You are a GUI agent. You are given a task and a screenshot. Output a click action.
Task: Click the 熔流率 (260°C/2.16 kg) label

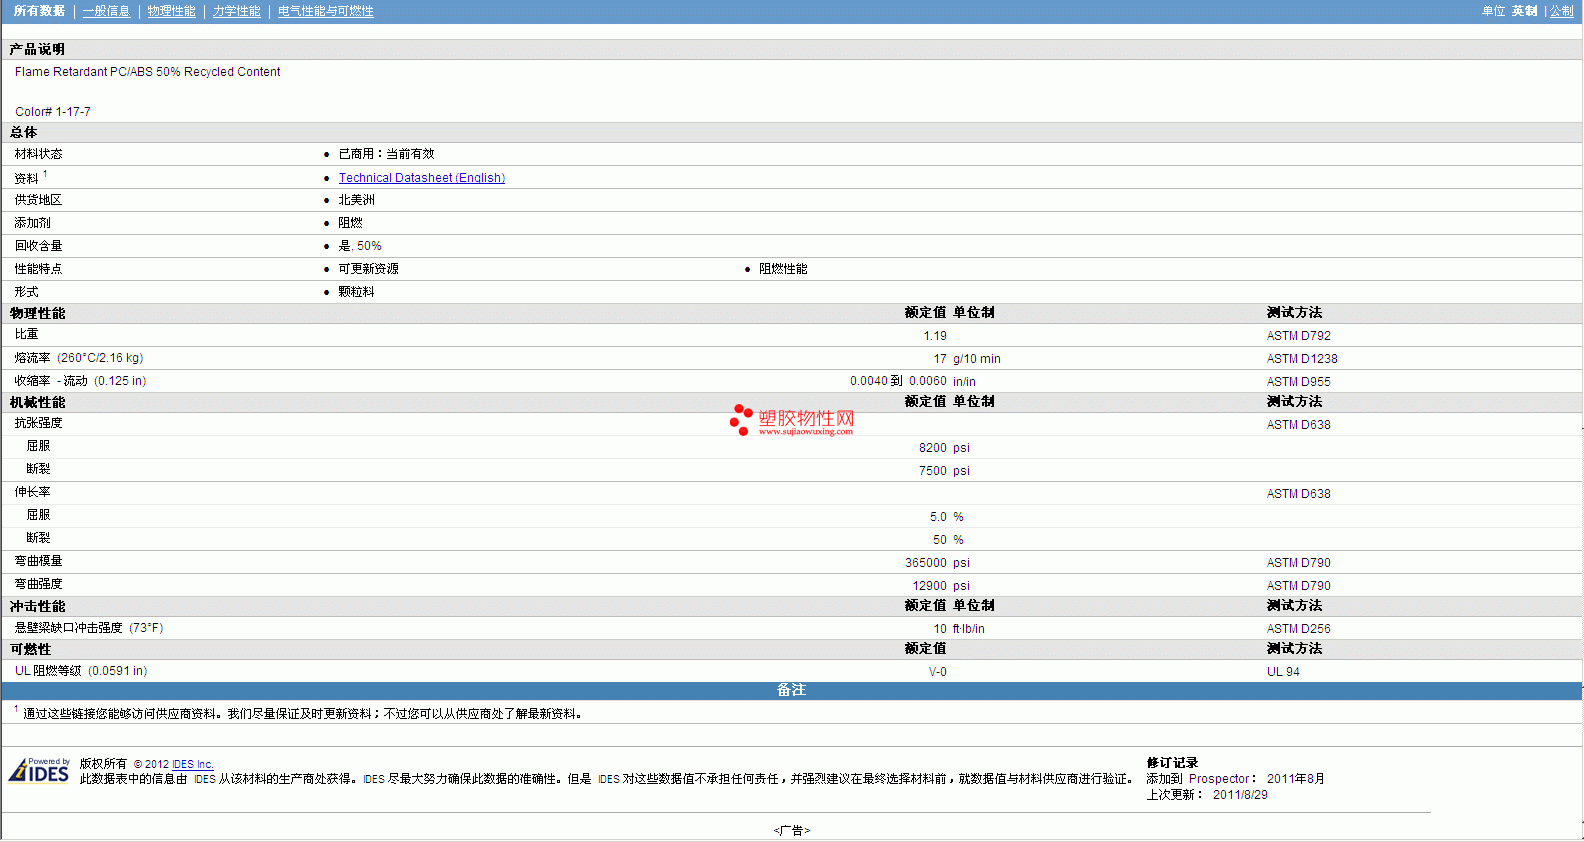[x=79, y=358]
